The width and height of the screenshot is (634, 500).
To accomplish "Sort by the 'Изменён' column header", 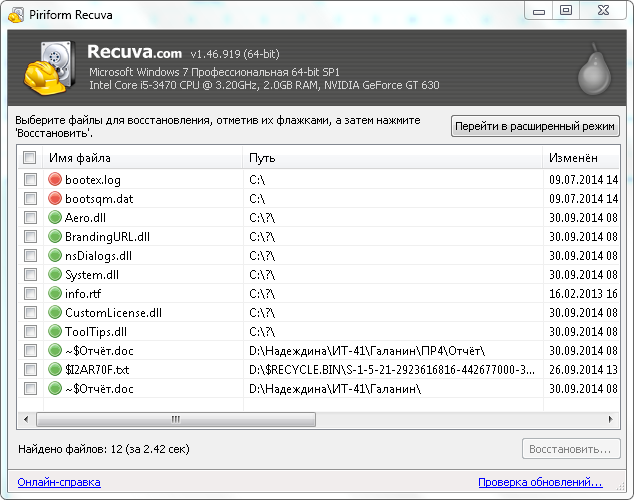I will (x=580, y=158).
